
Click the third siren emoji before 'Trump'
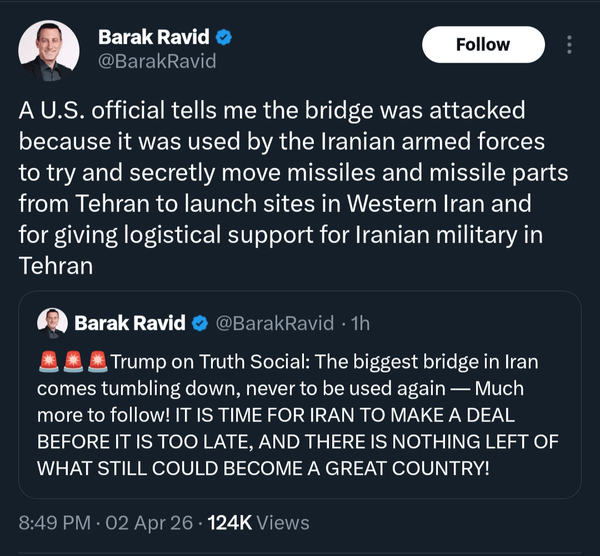pyautogui.click(x=98, y=360)
